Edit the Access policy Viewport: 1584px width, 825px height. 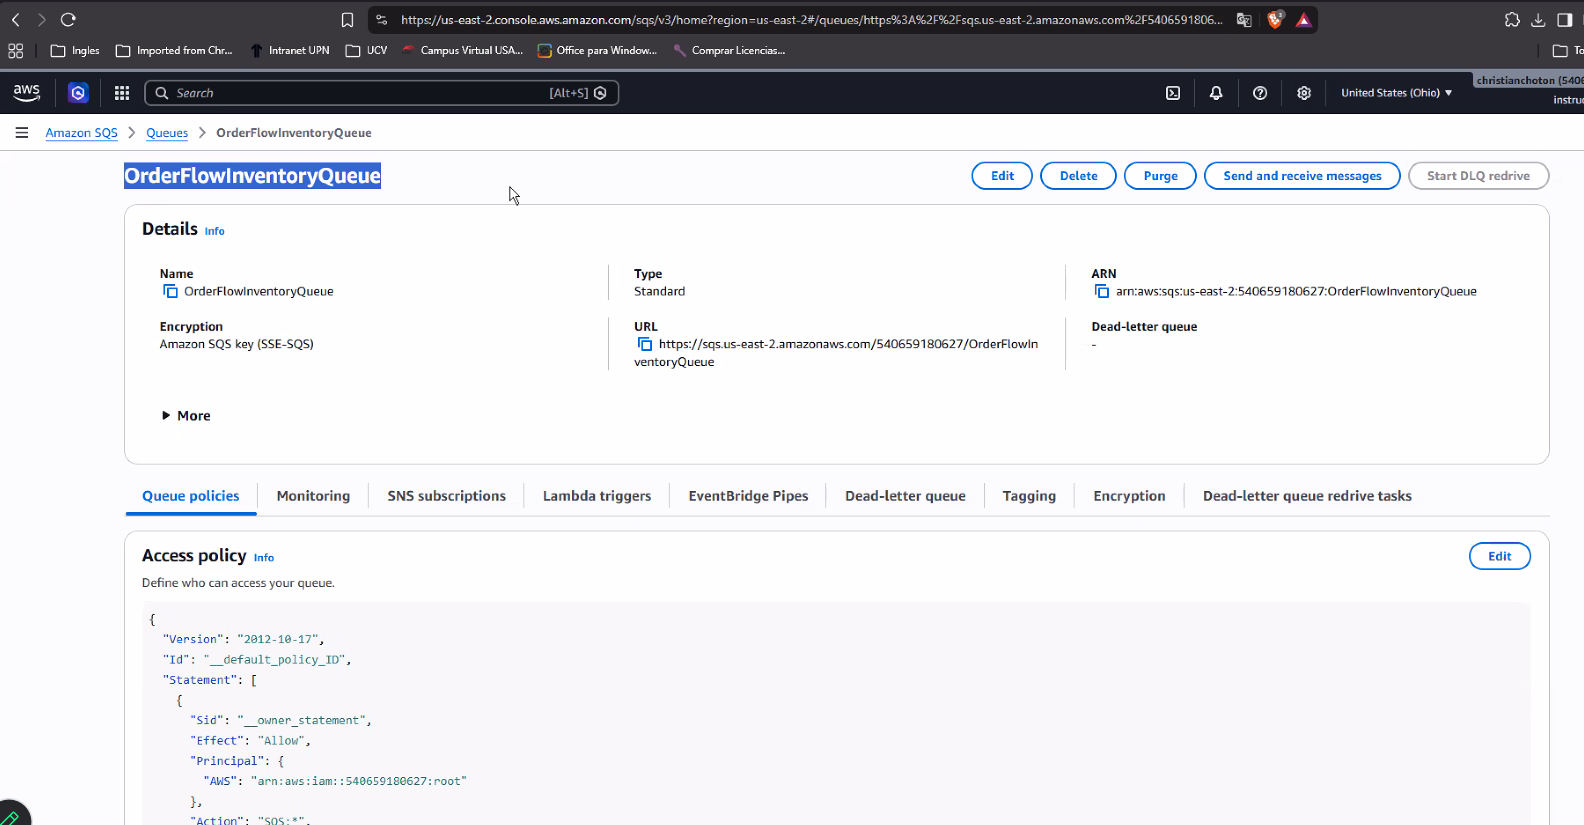point(1499,556)
